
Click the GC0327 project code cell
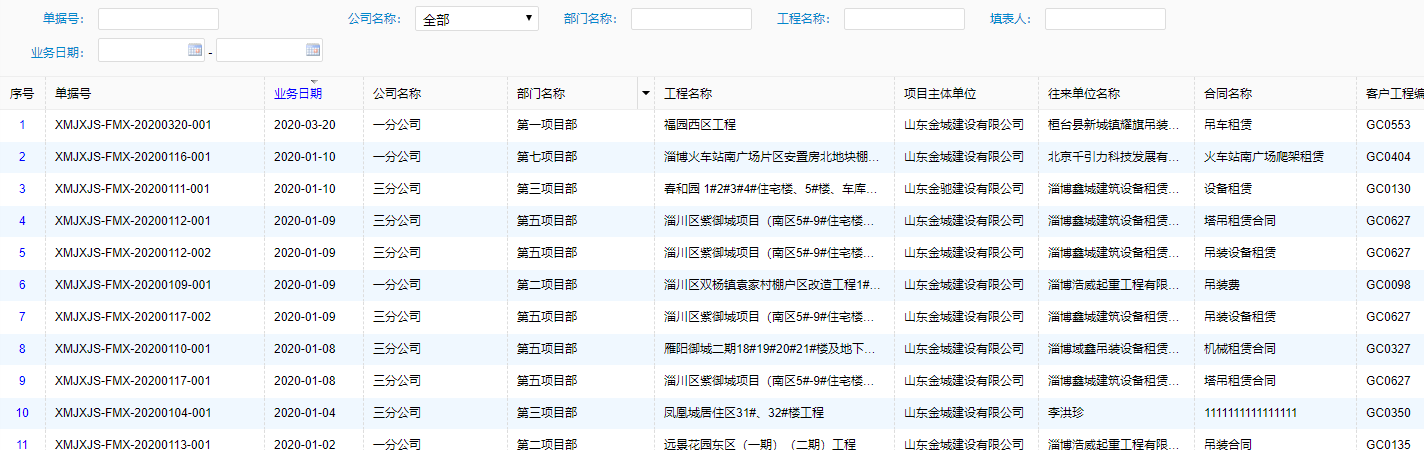[1388, 349]
